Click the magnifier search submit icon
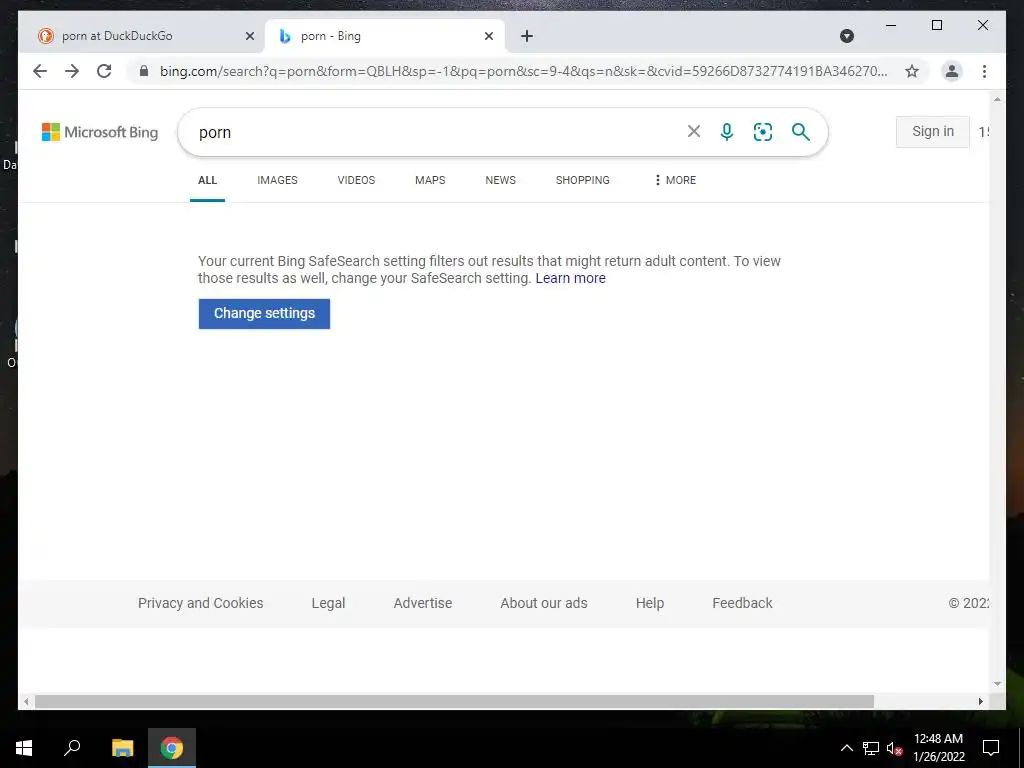 click(801, 132)
